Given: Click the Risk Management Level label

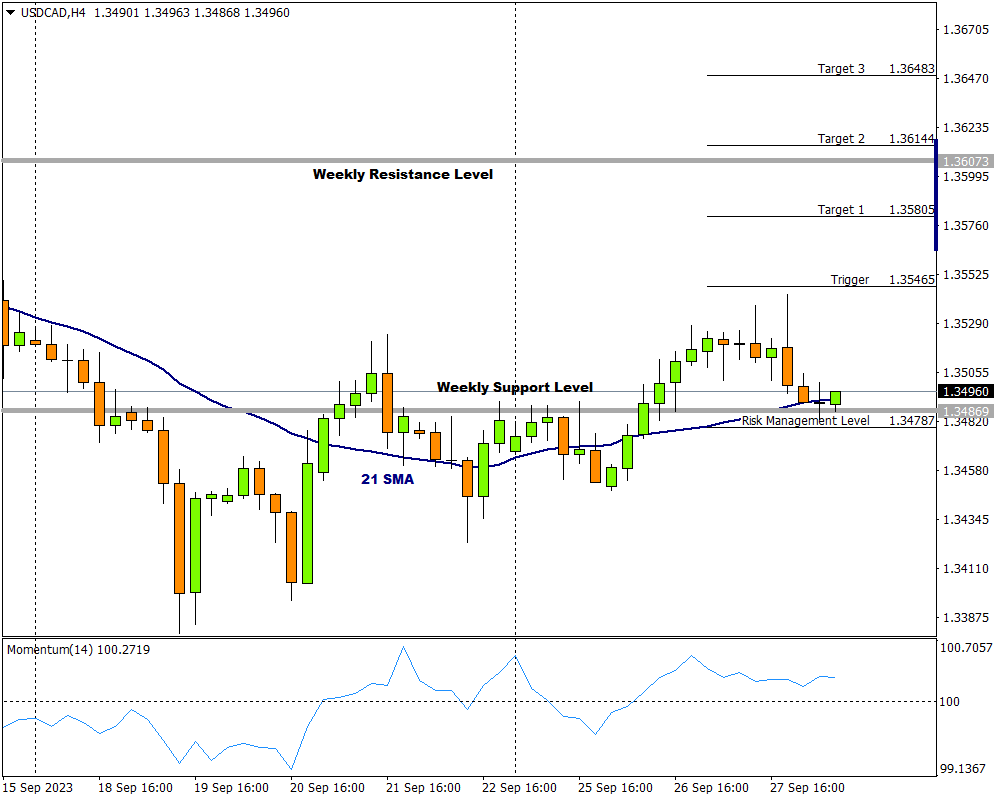Looking at the screenshot, I should pyautogui.click(x=805, y=421).
